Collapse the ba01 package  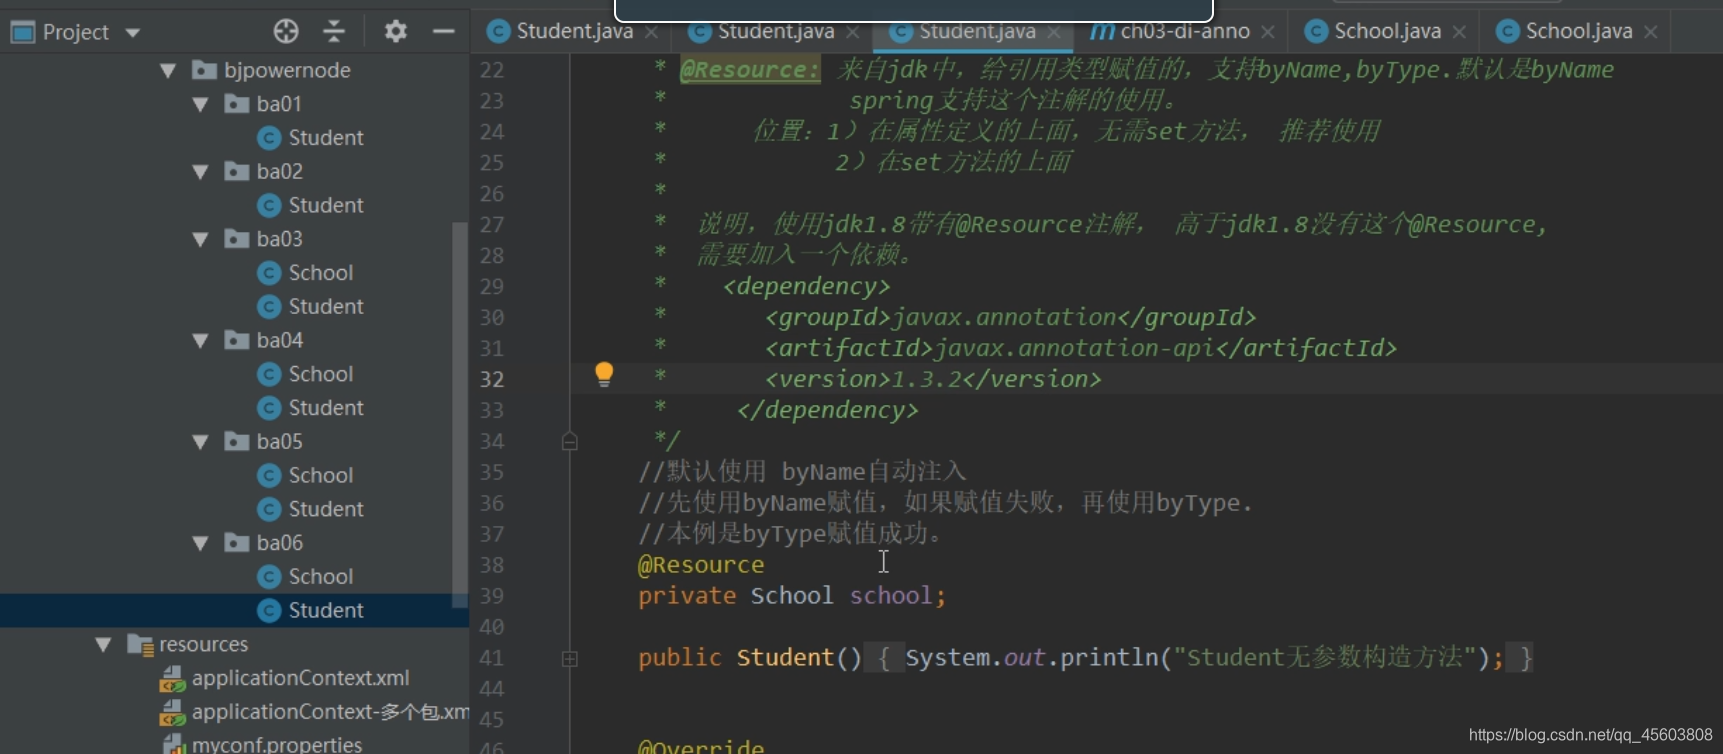click(200, 104)
